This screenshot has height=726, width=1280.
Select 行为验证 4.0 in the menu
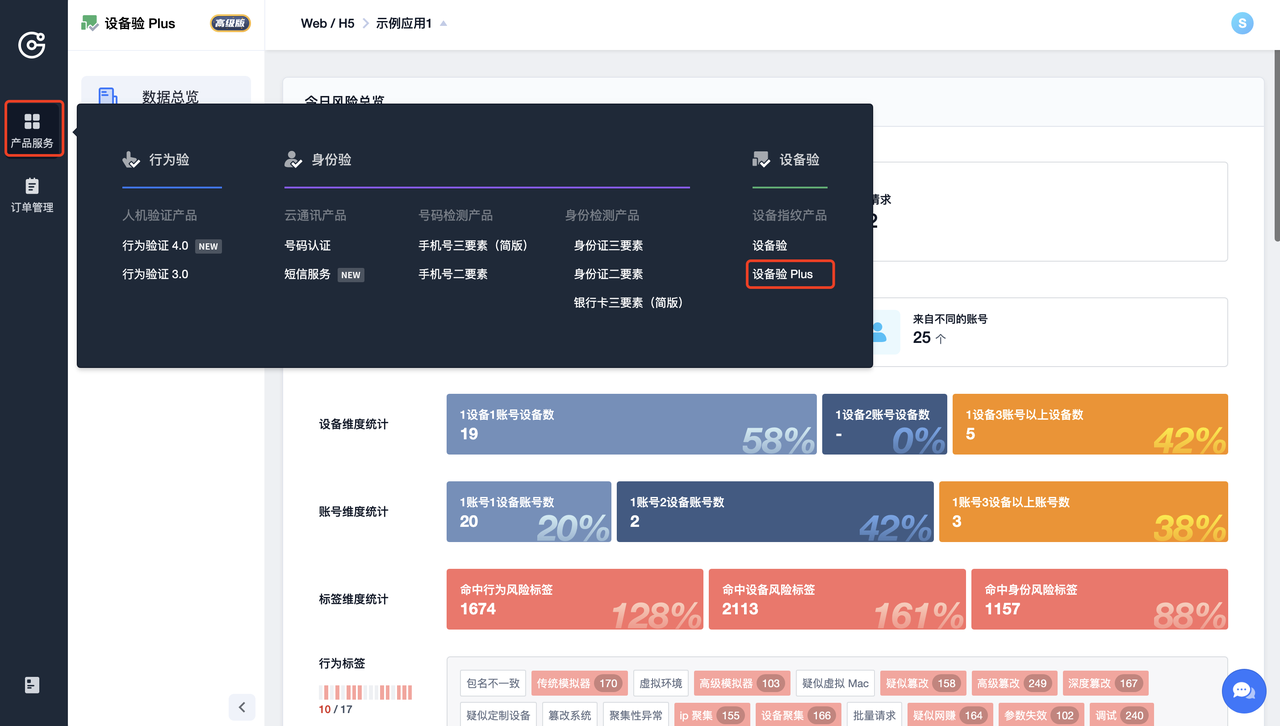coord(155,246)
